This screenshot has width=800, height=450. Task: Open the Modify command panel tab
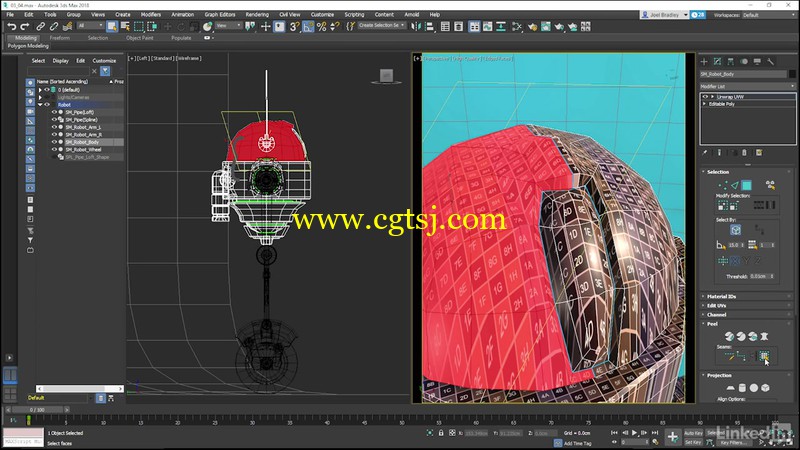click(x=717, y=62)
